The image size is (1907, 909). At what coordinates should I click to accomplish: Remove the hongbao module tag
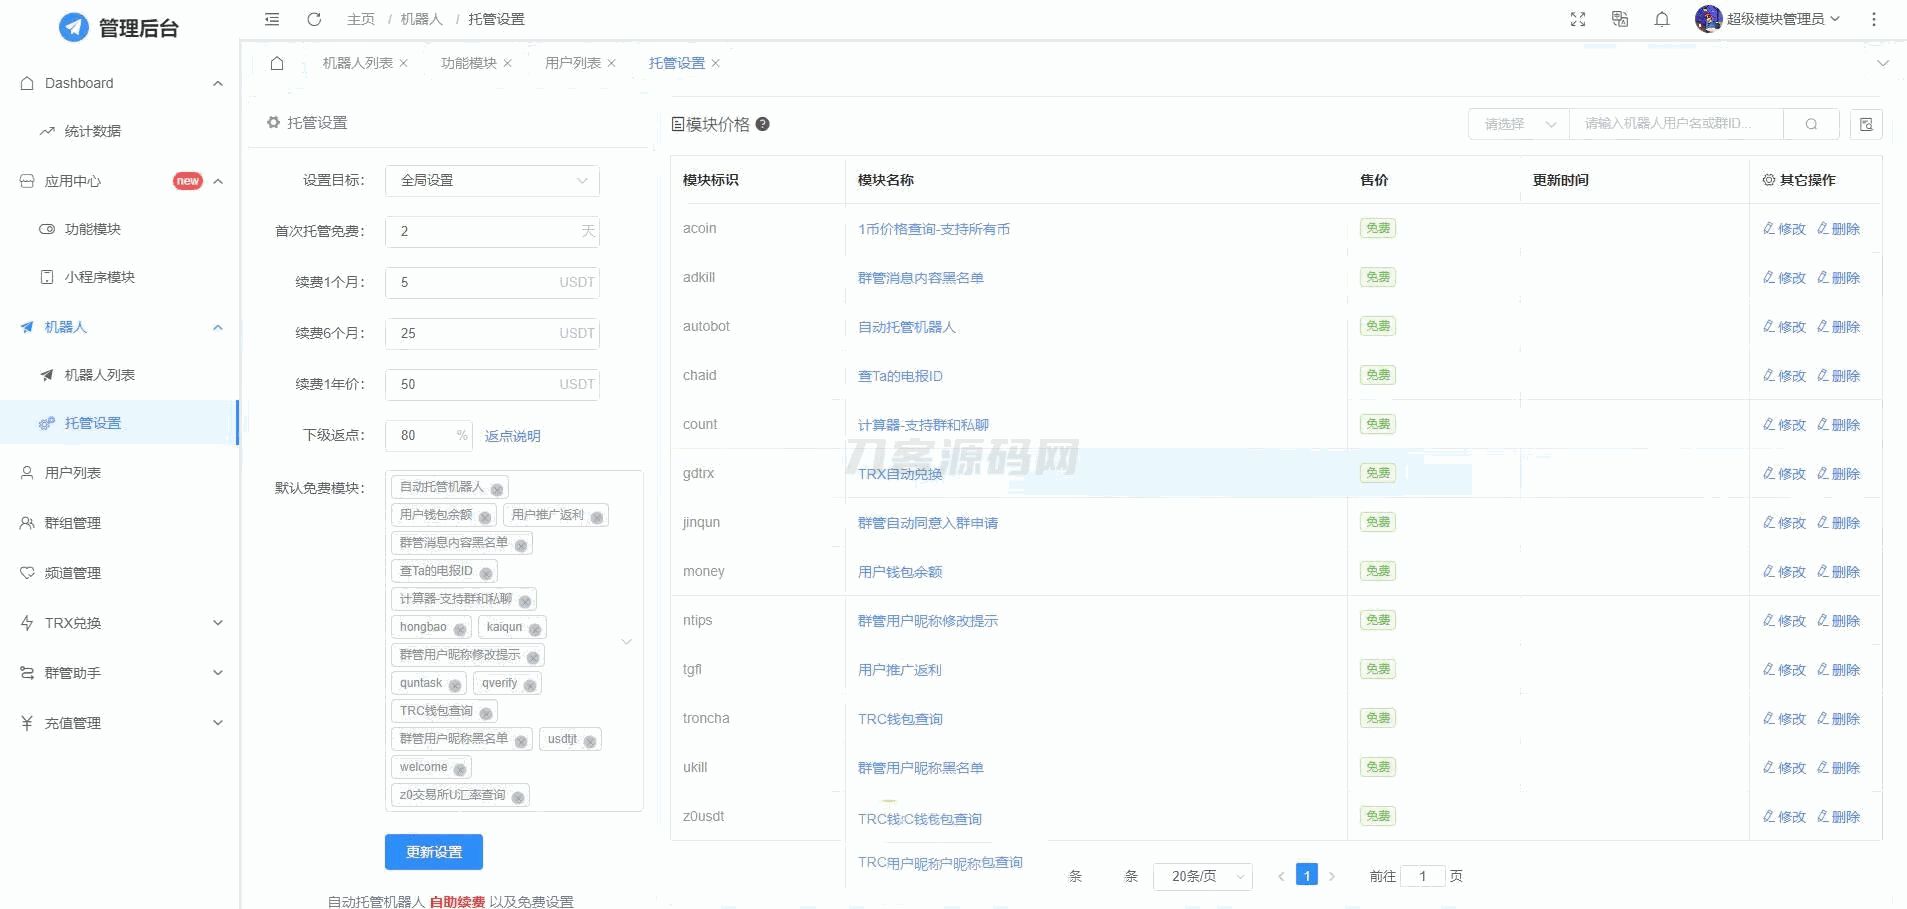(460, 629)
